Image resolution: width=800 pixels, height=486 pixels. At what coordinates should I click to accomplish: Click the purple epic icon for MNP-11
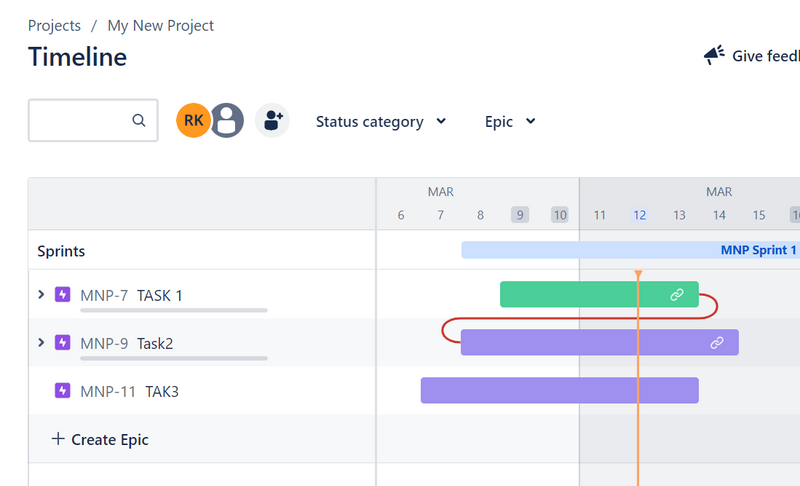pos(63,391)
